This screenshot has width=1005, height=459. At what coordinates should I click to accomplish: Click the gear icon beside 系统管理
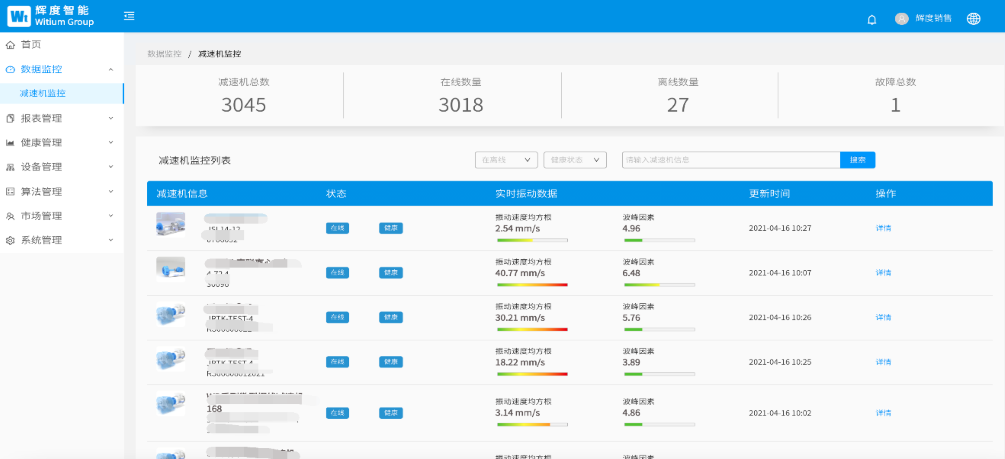click(x=11, y=240)
